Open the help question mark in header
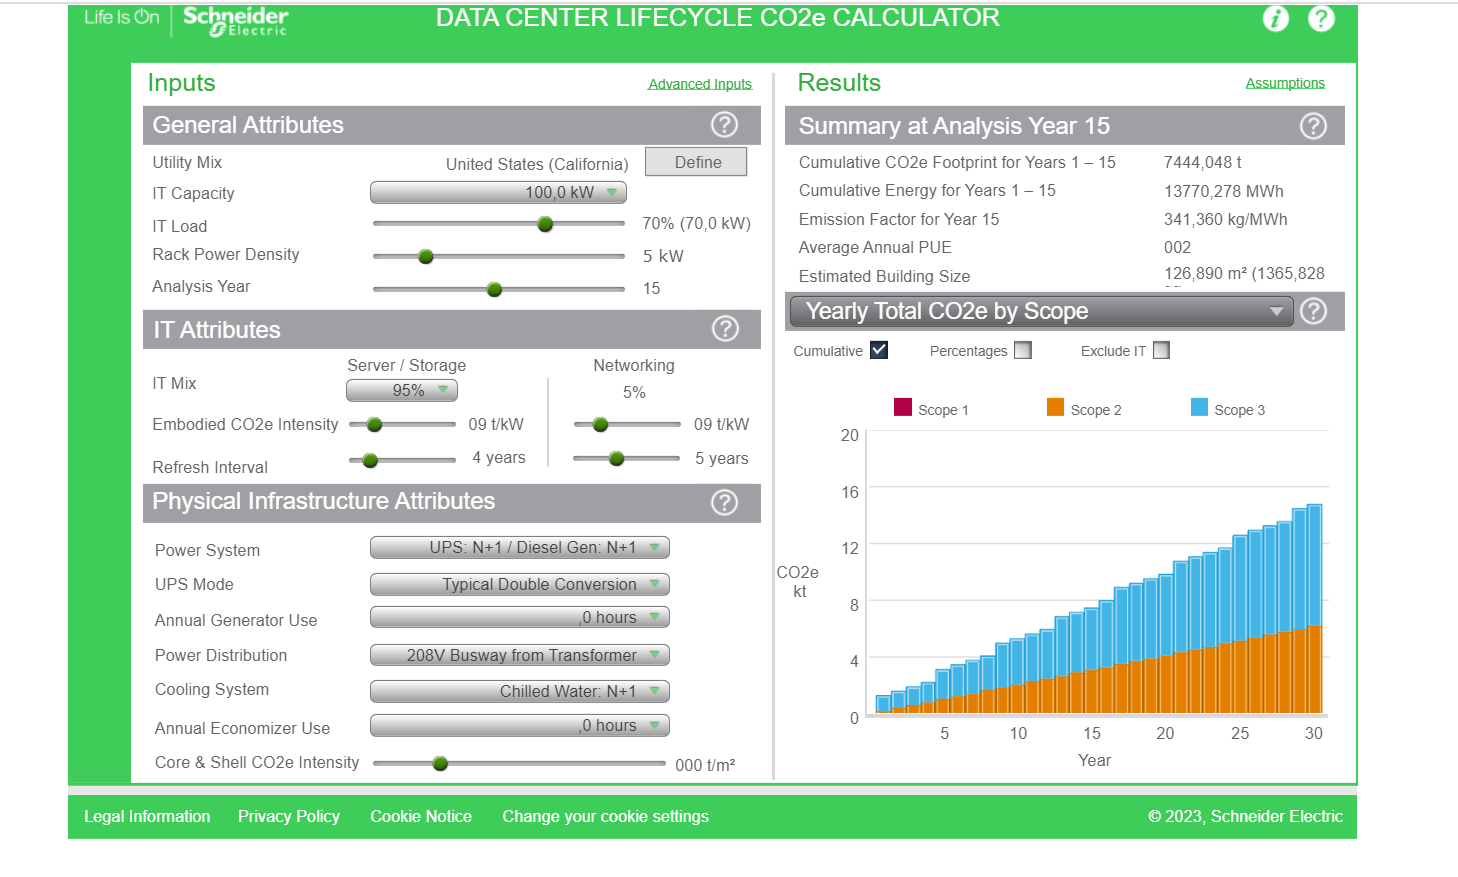Viewport: 1458px width, 877px height. point(1321,18)
